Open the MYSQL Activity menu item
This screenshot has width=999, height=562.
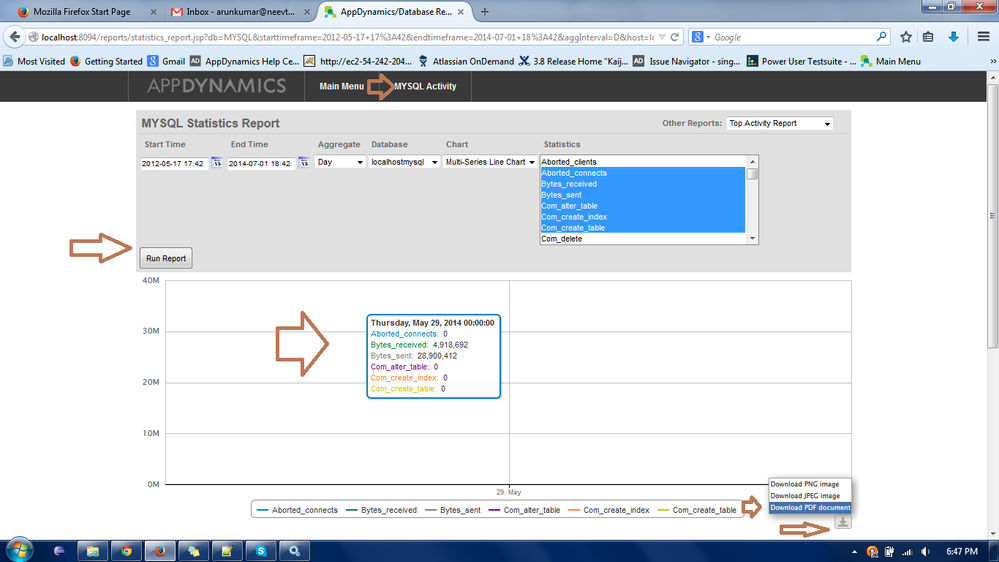point(425,87)
